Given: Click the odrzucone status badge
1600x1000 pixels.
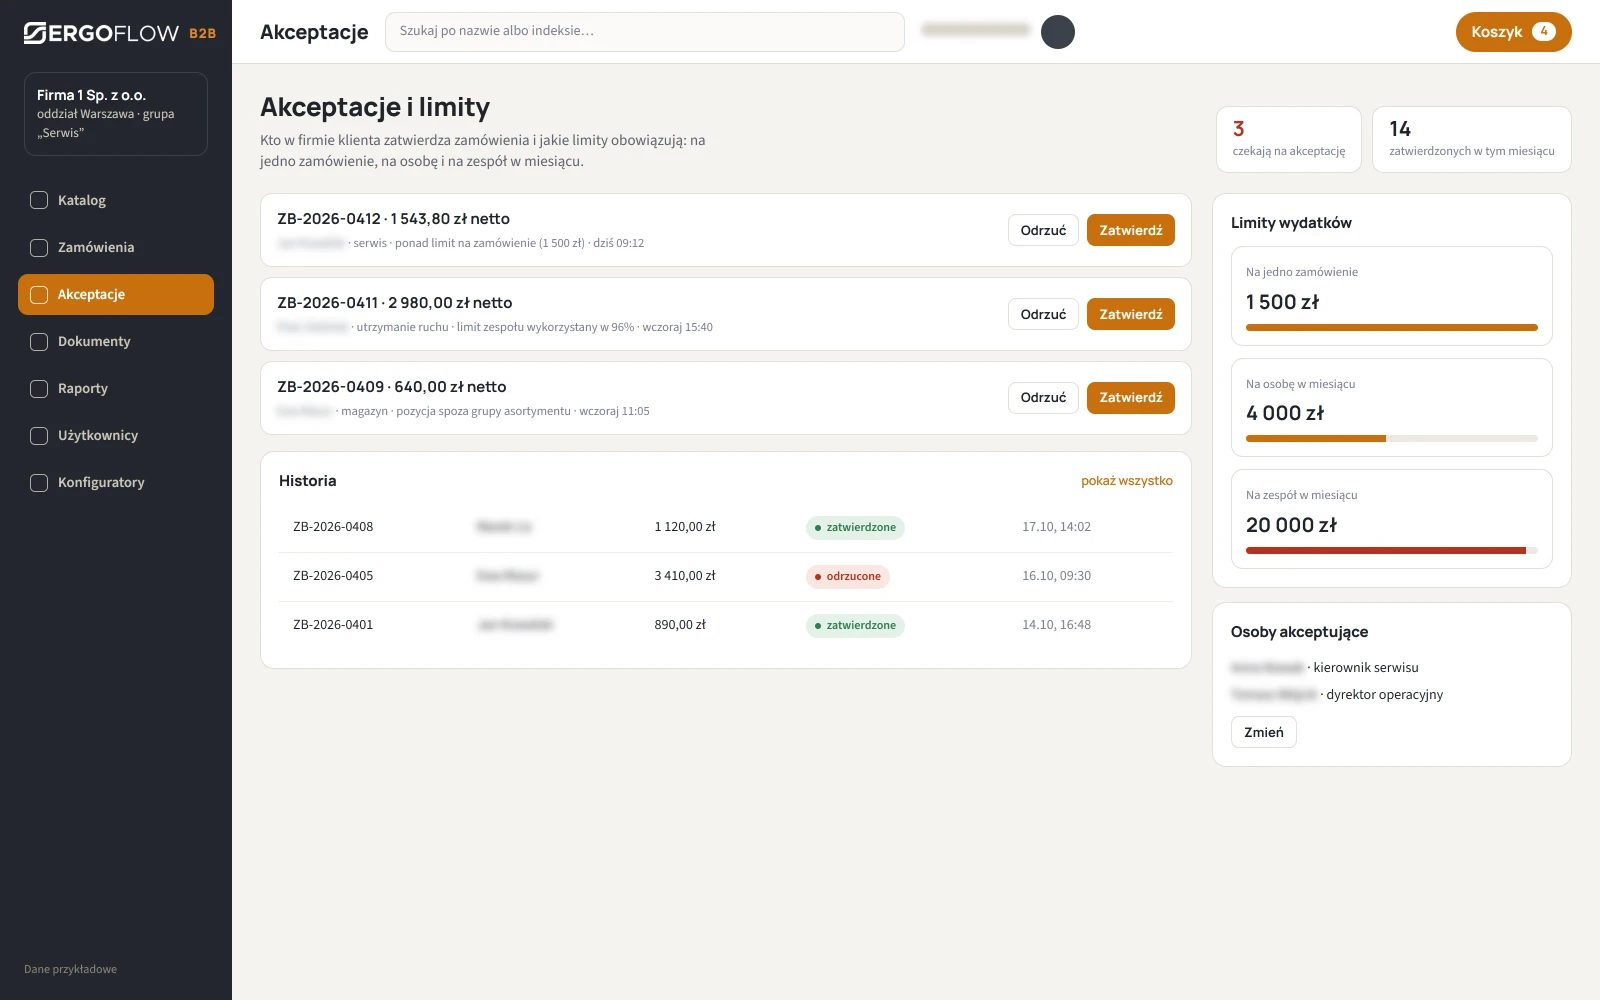Looking at the screenshot, I should point(848,576).
